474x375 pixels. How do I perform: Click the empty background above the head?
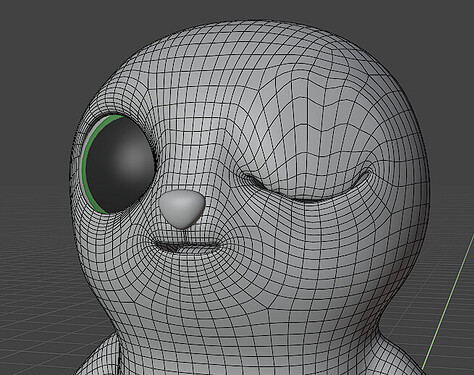(233, 9)
